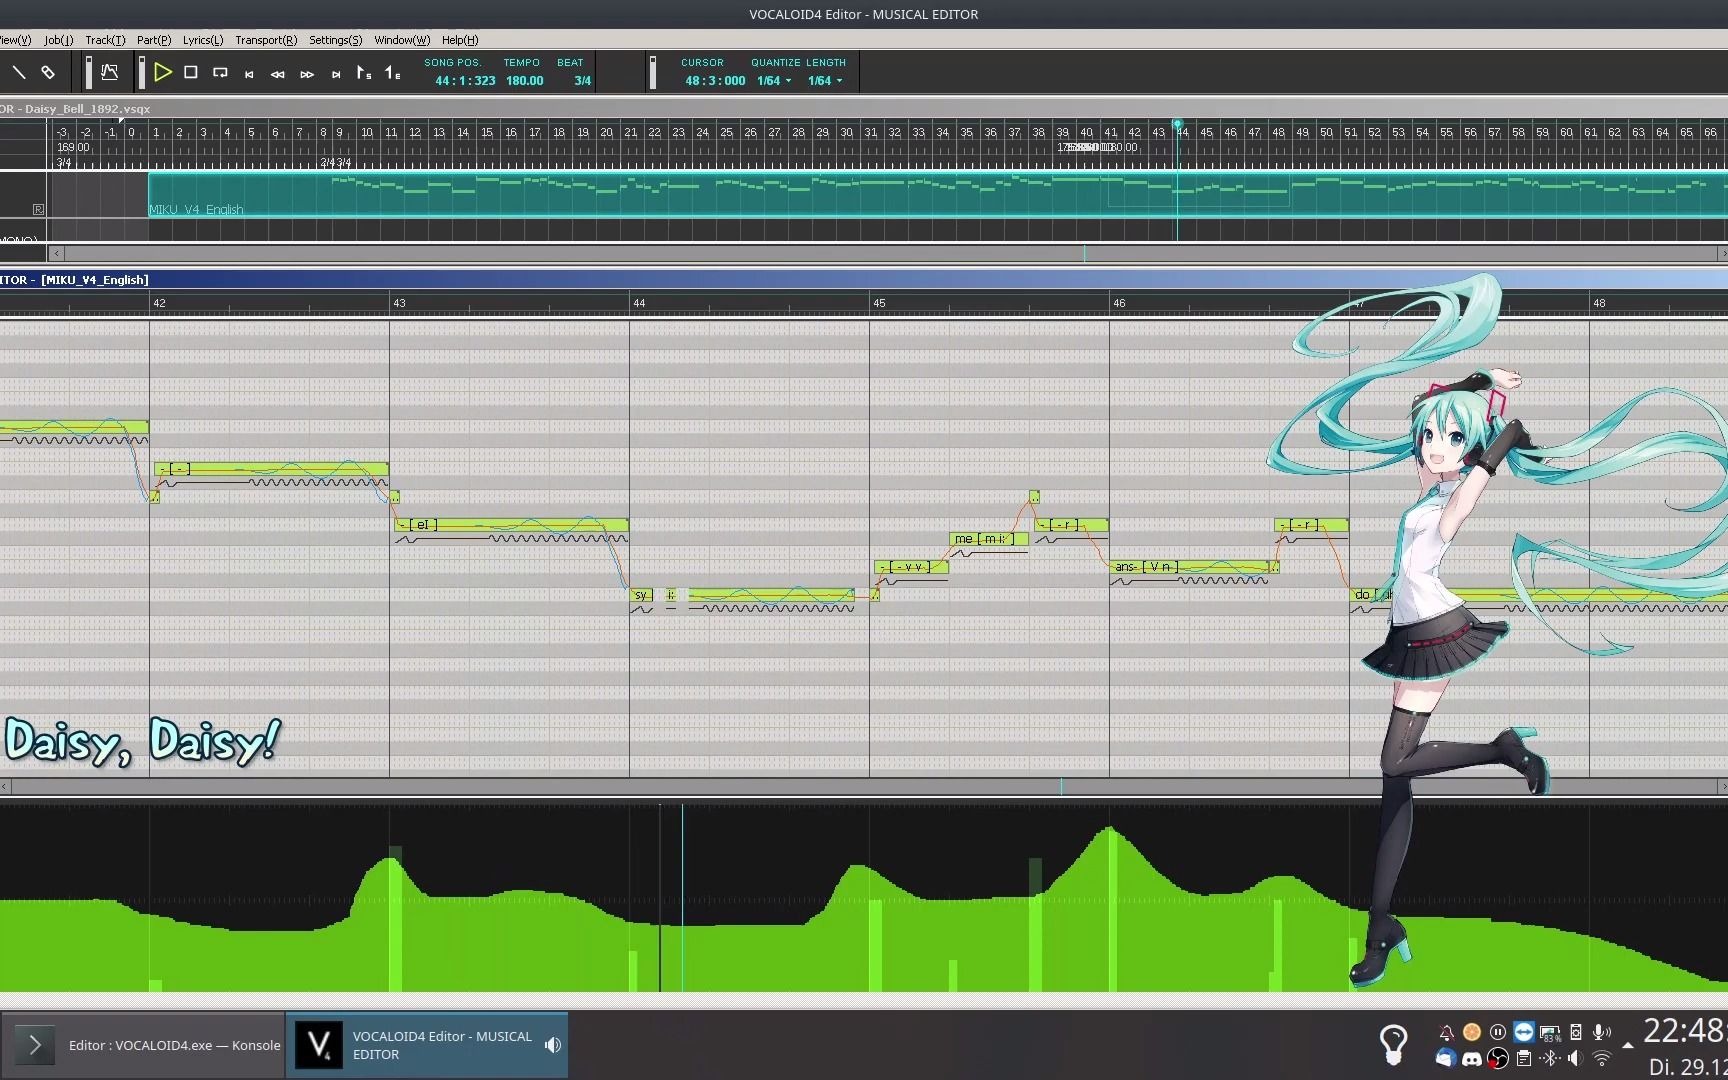
Task: Start playback with the Play button
Action: (x=163, y=72)
